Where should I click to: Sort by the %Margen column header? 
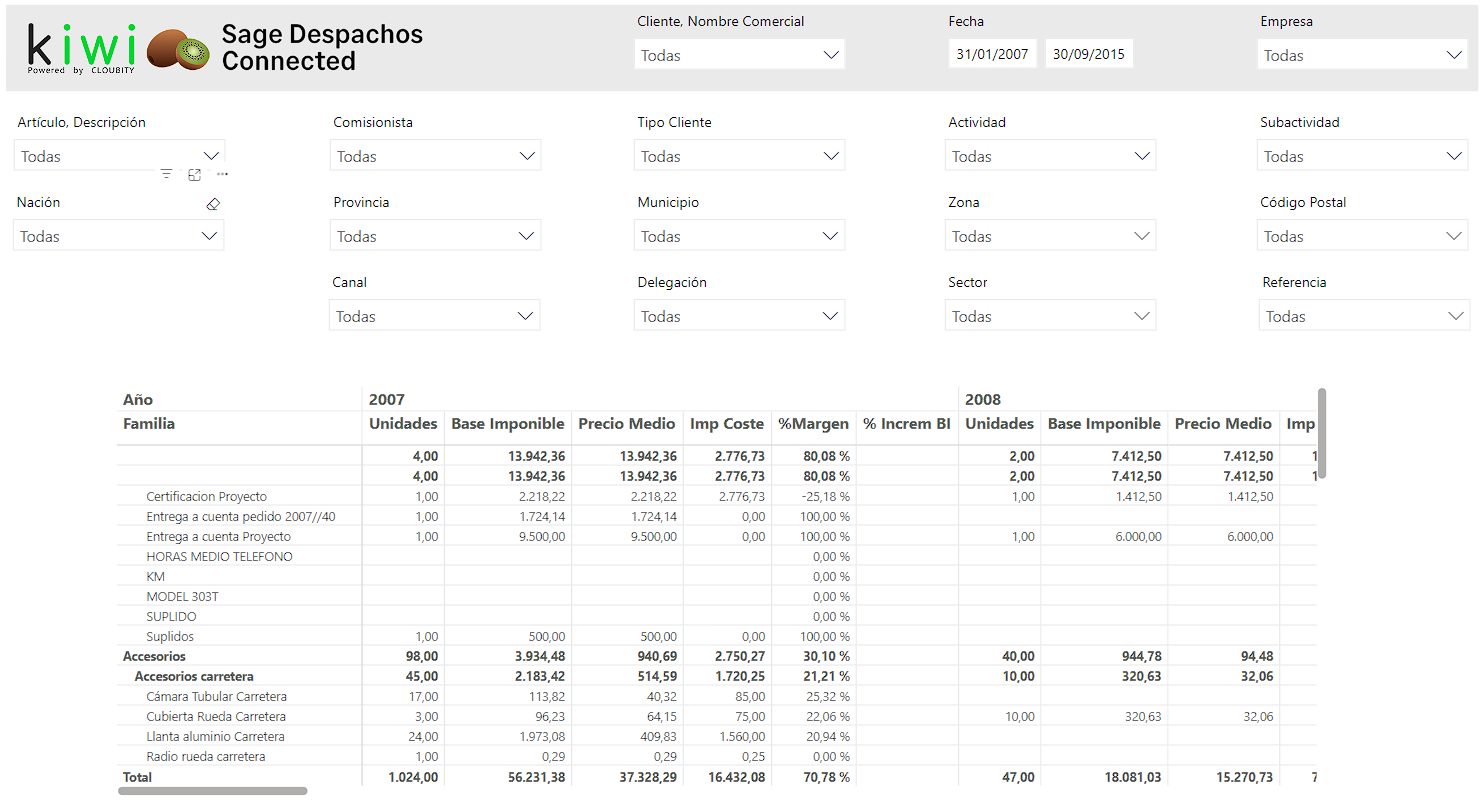[813, 424]
